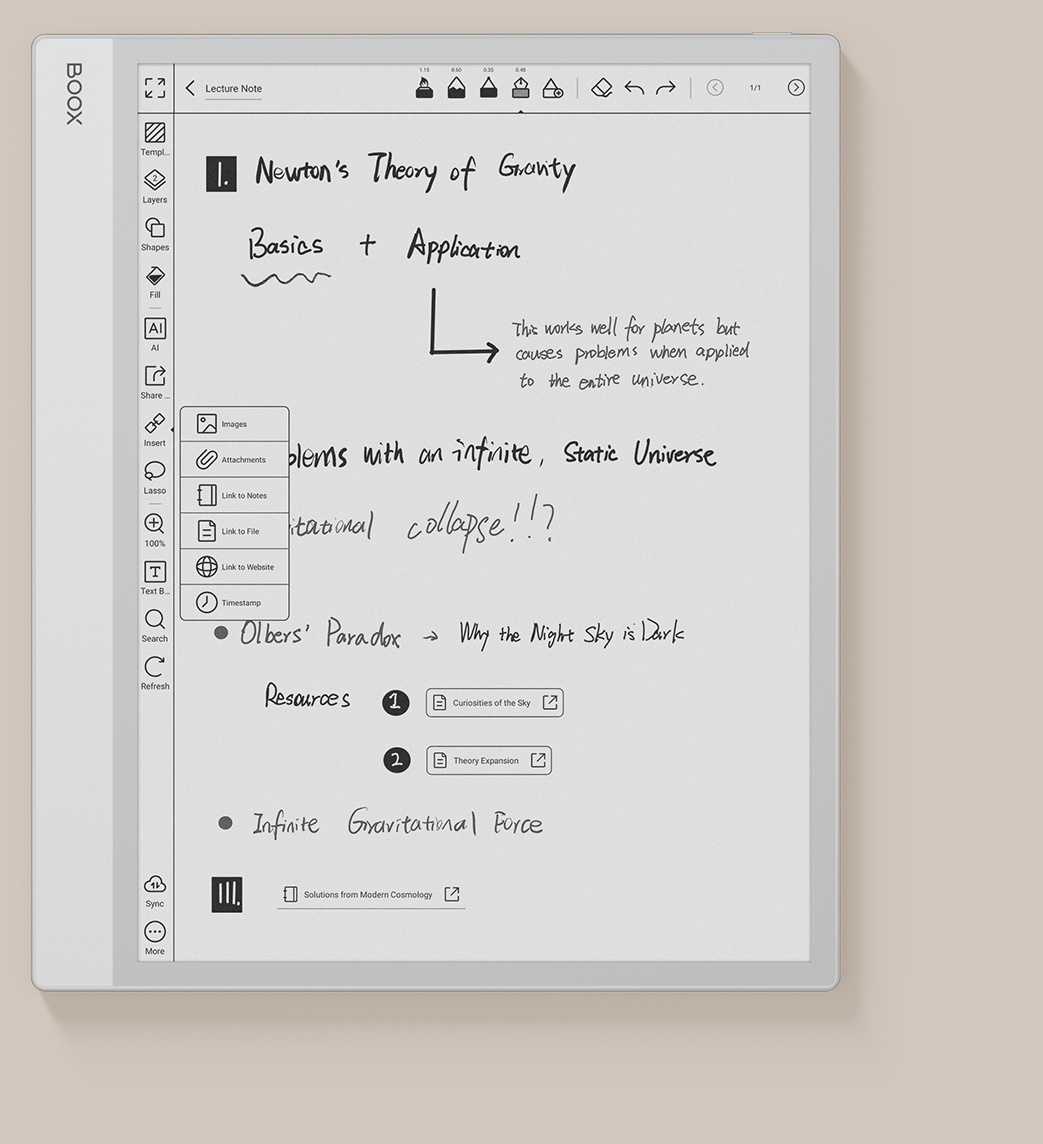Select the Lasso tool

tap(155, 476)
